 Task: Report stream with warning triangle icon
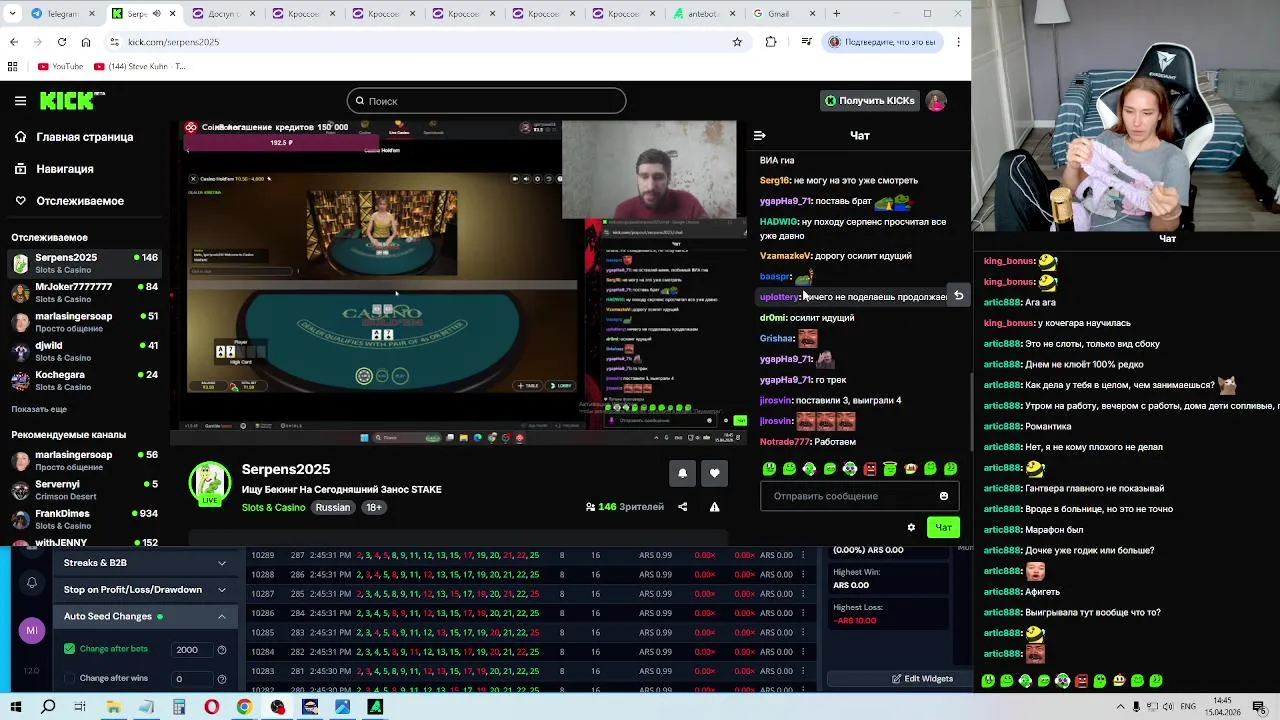[x=714, y=507]
